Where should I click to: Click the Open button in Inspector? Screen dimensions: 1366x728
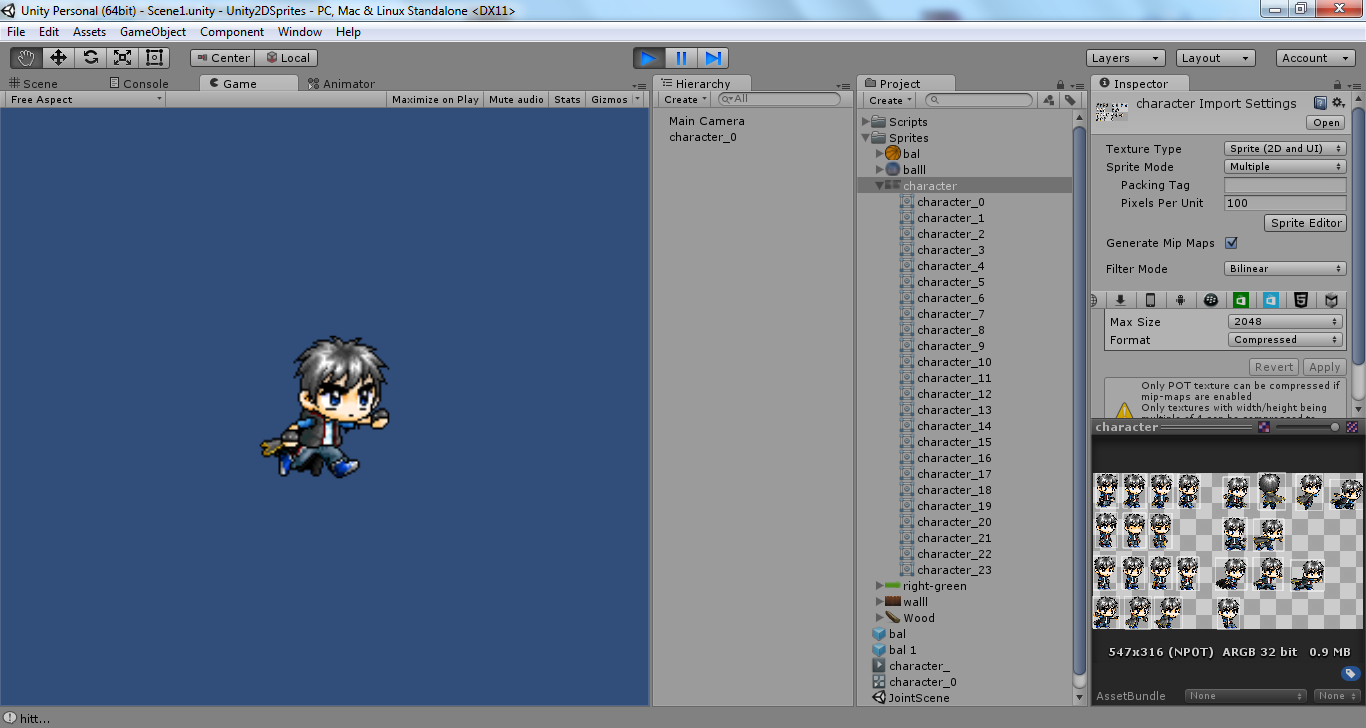tap(1327, 123)
